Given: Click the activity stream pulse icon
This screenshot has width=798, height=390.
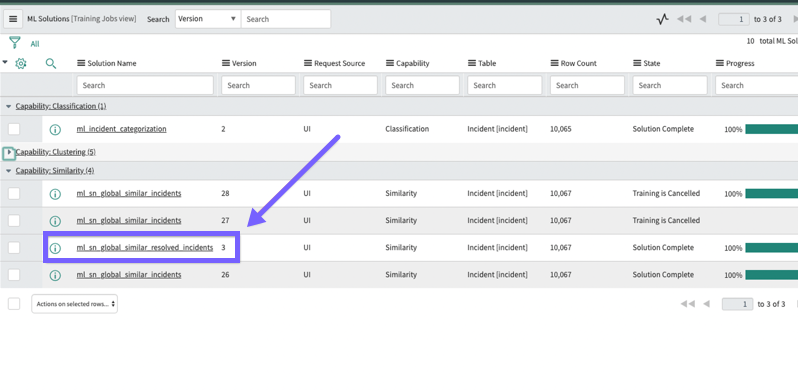Looking at the screenshot, I should (x=662, y=19).
